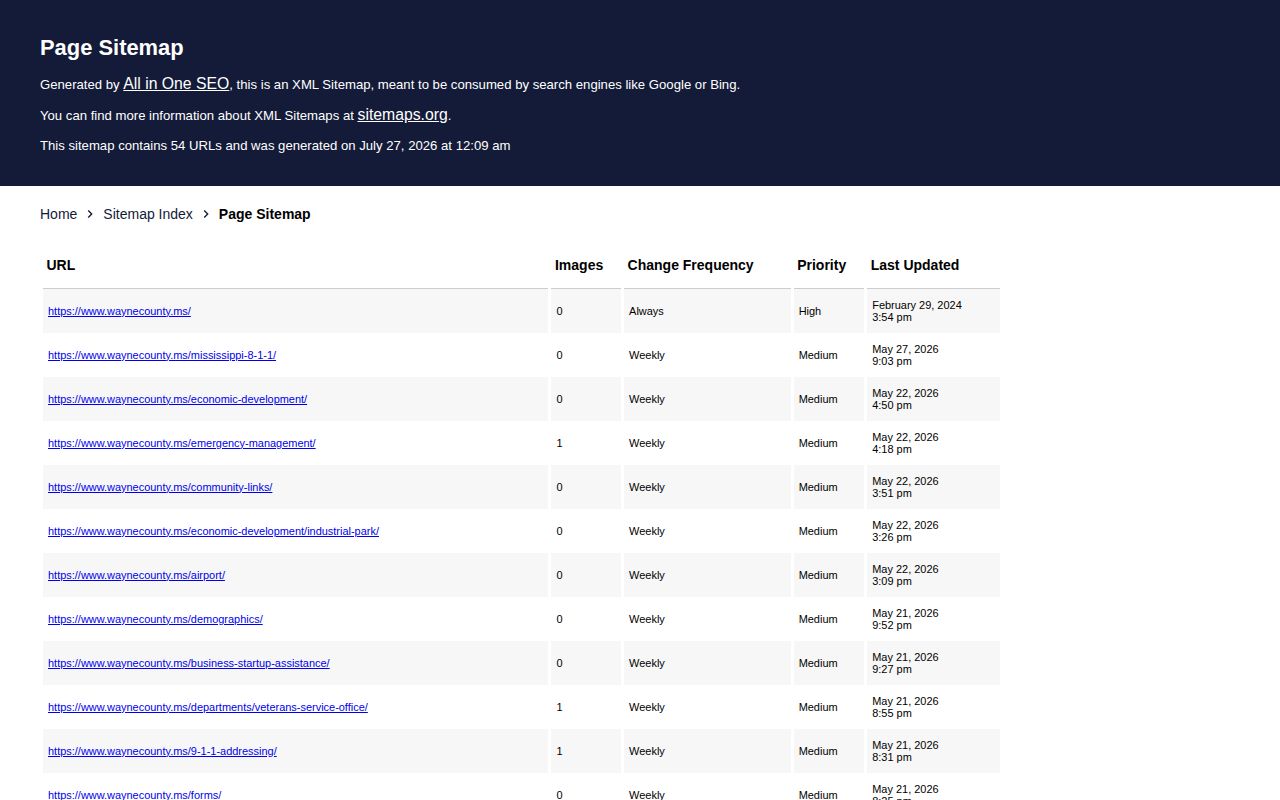Open the demographics page link
This screenshot has width=1280, height=800.
click(x=155, y=619)
